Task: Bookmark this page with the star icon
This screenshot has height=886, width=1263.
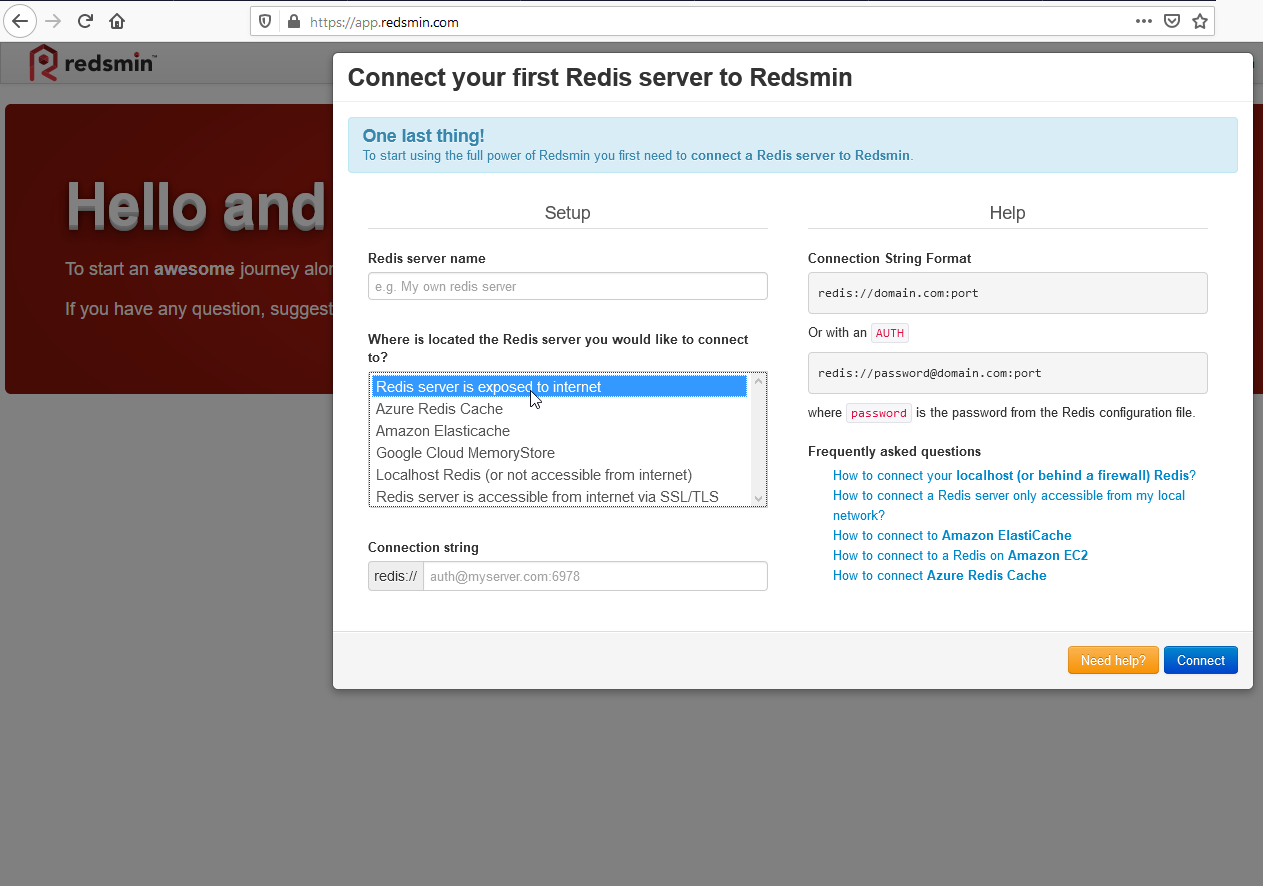Action: [x=1200, y=21]
